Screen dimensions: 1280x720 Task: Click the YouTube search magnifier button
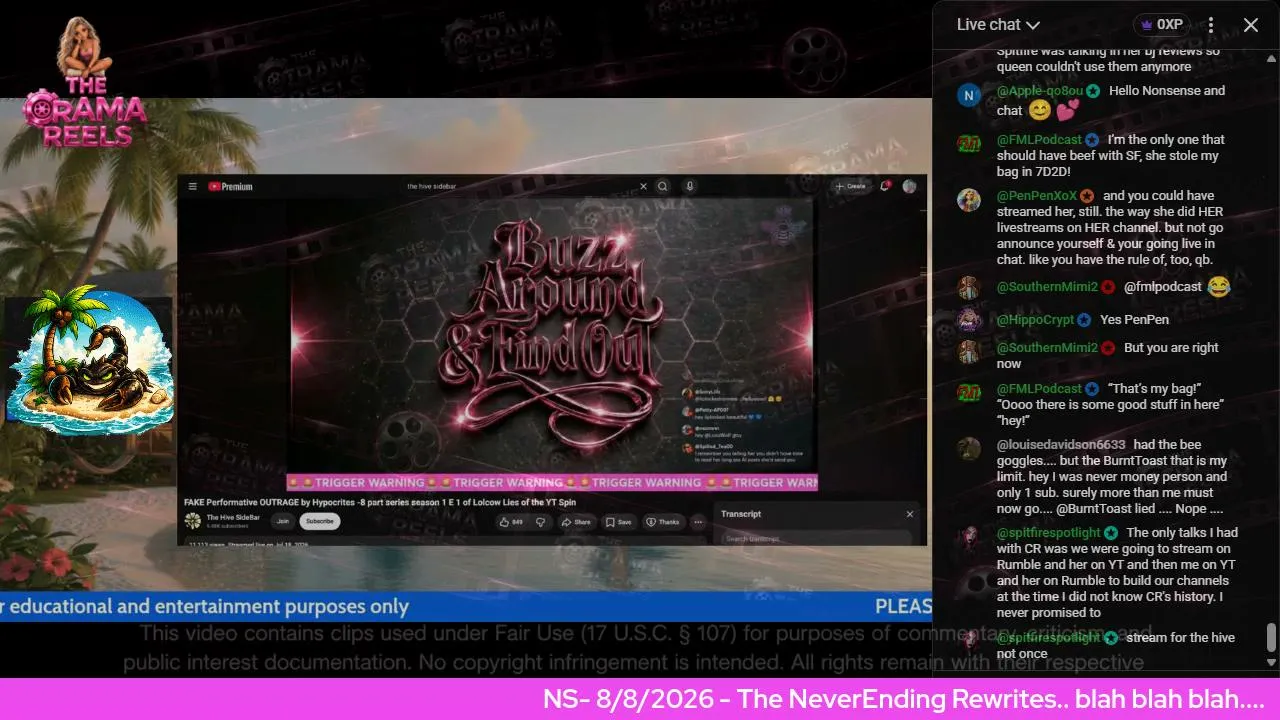coord(662,186)
